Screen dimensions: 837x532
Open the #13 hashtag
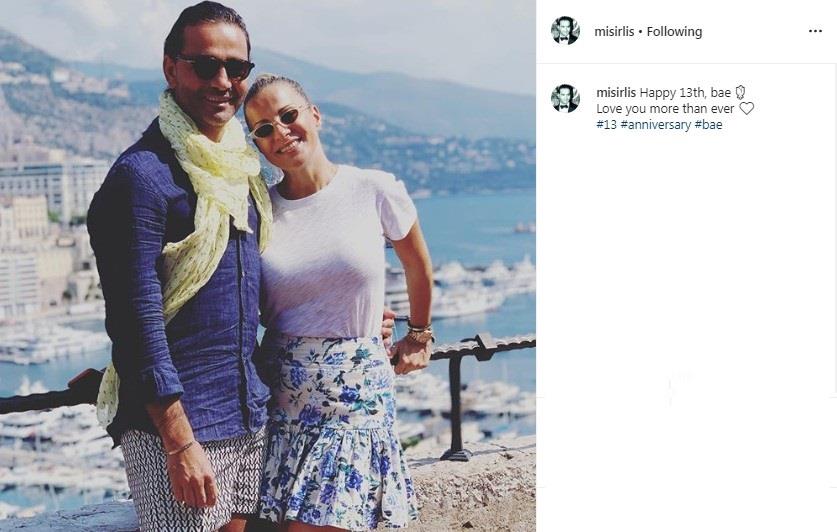point(606,124)
